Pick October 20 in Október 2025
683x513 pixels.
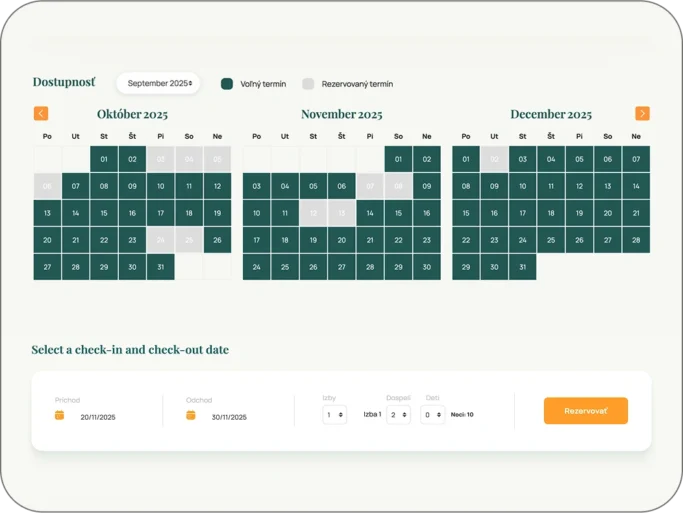pyautogui.click(x=47, y=240)
